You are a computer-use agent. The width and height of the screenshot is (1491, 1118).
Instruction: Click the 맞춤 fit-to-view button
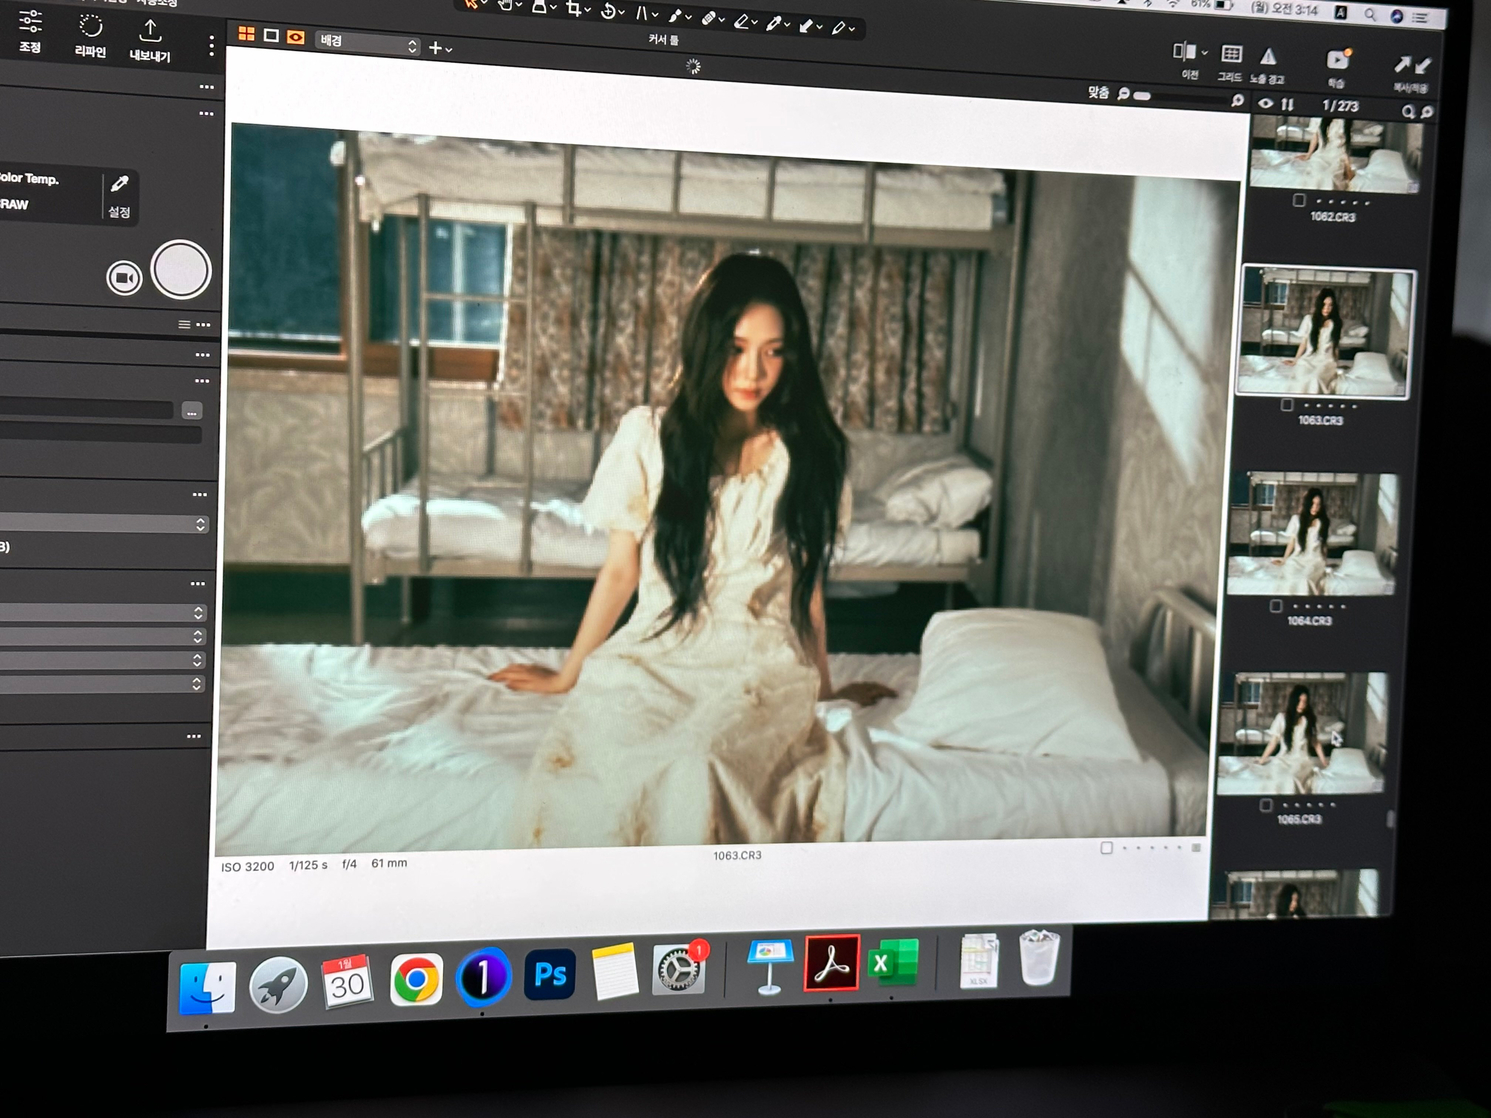pos(1098,92)
